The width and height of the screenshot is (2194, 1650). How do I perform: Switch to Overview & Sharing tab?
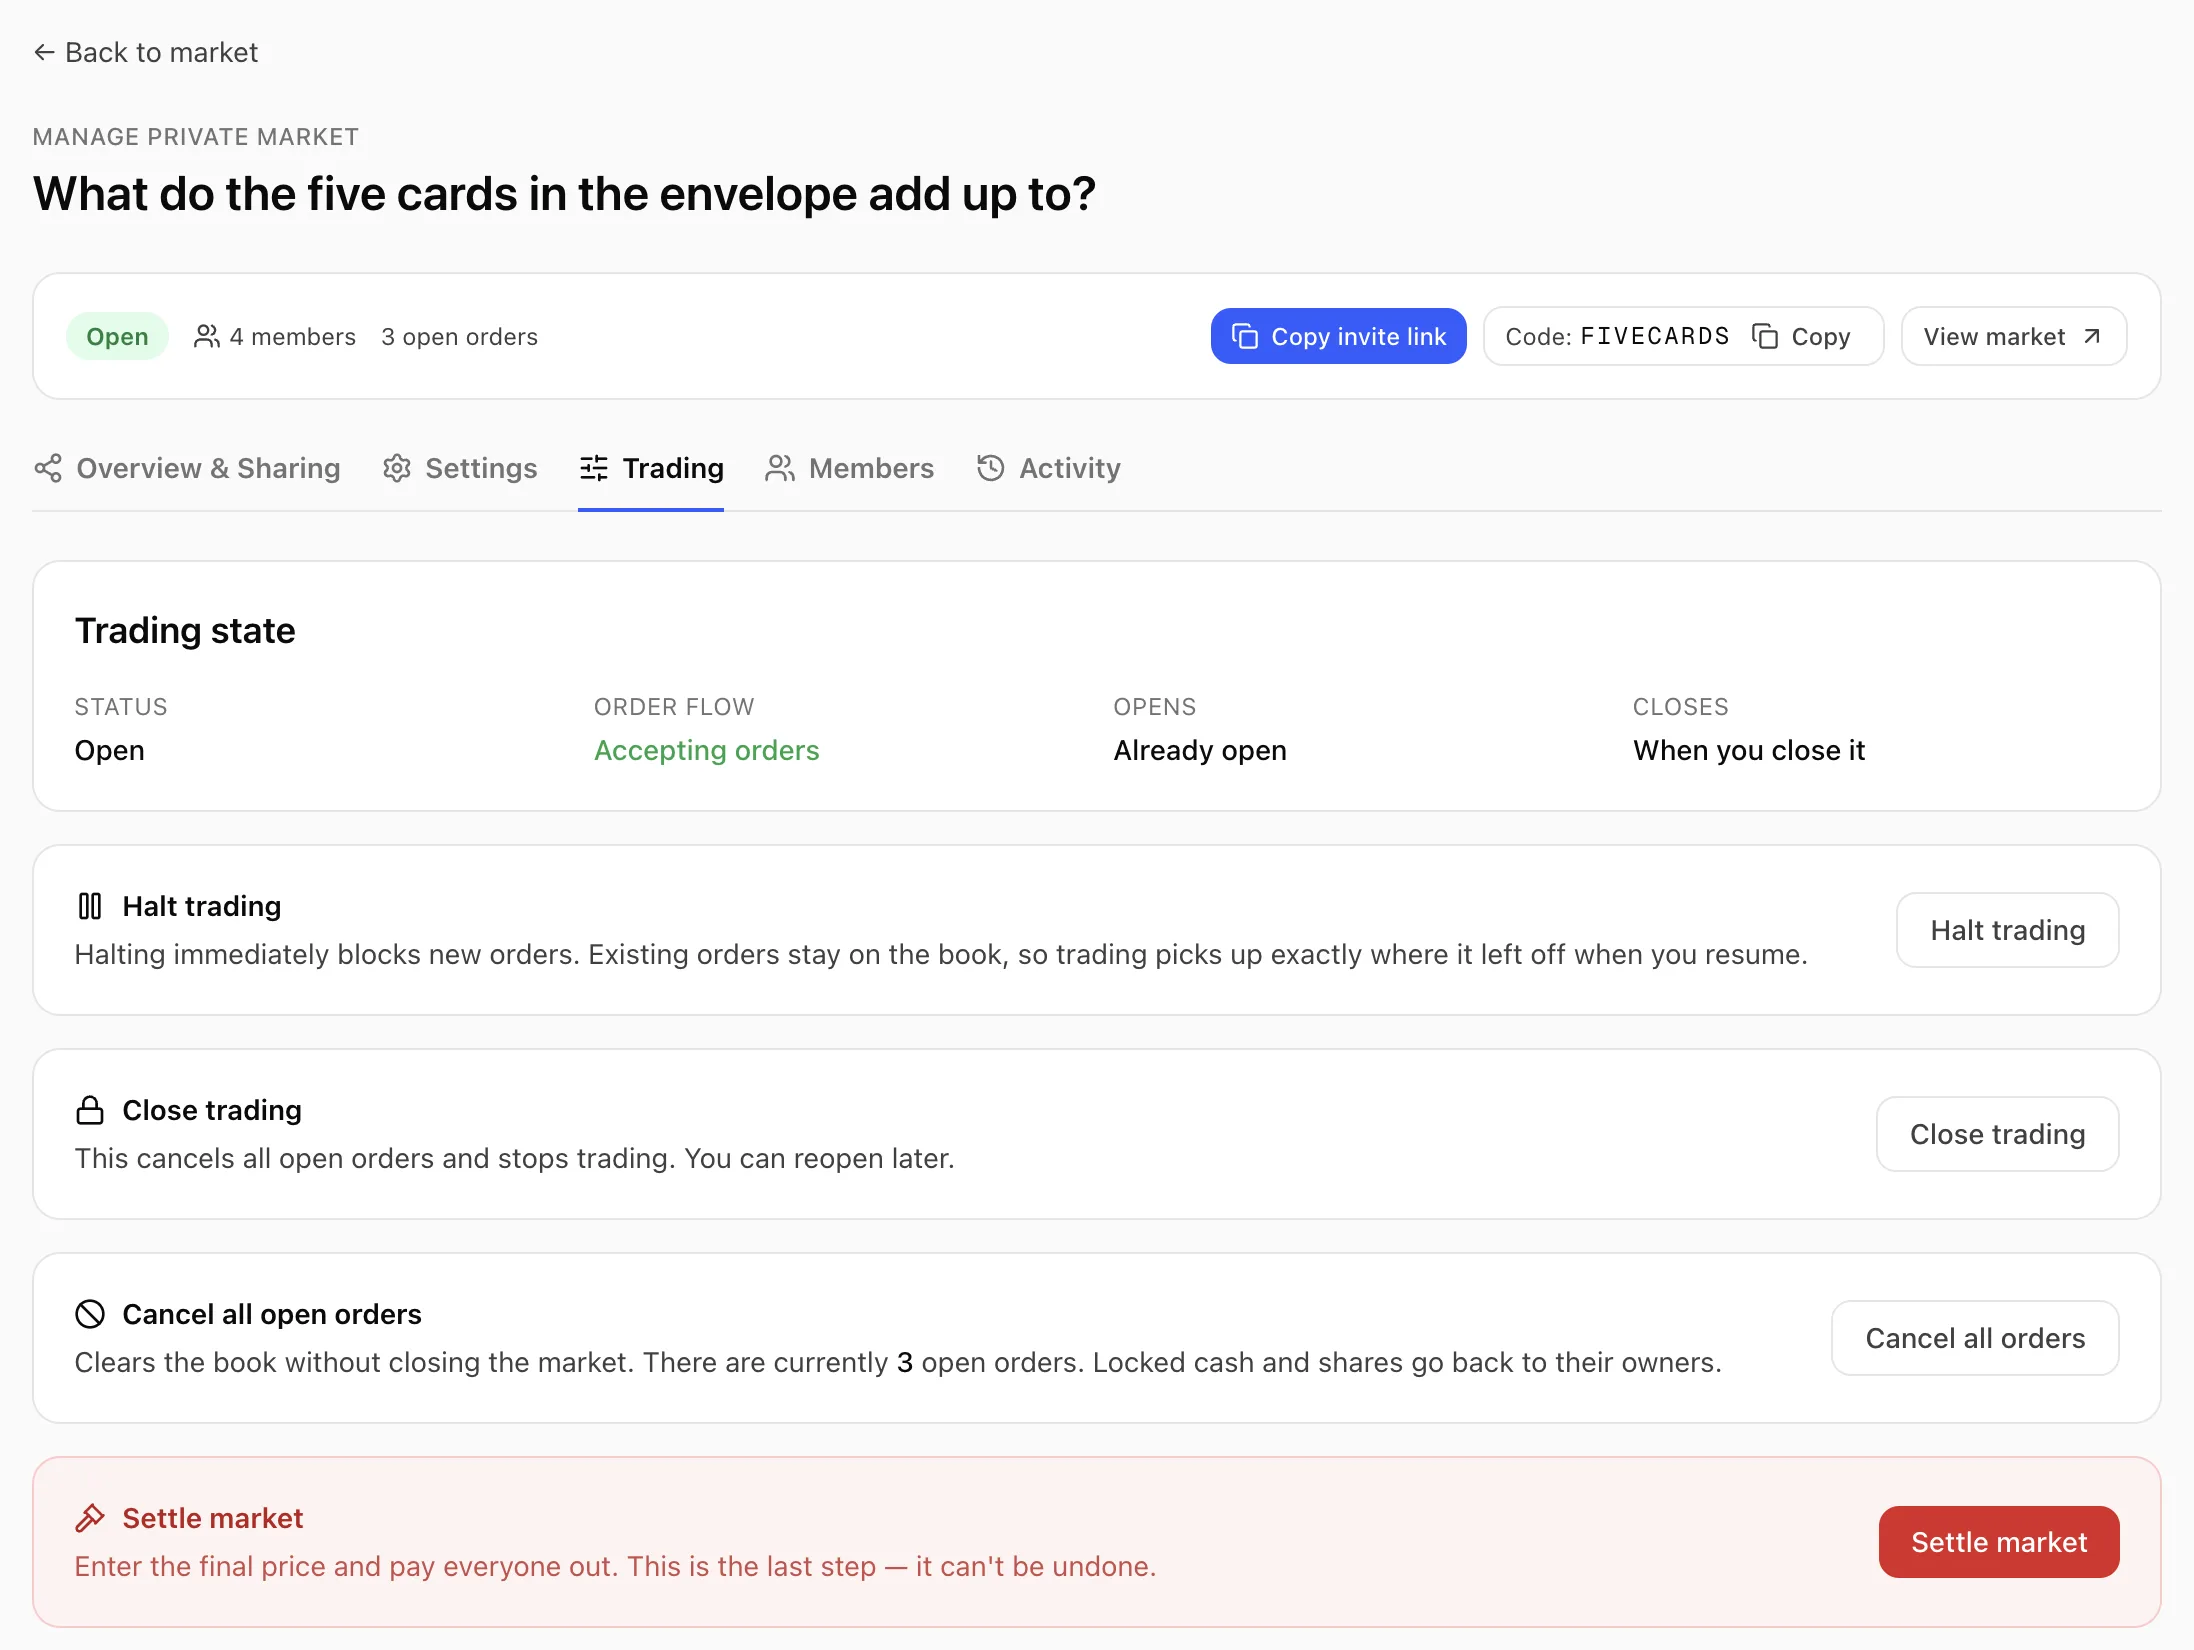pos(187,468)
